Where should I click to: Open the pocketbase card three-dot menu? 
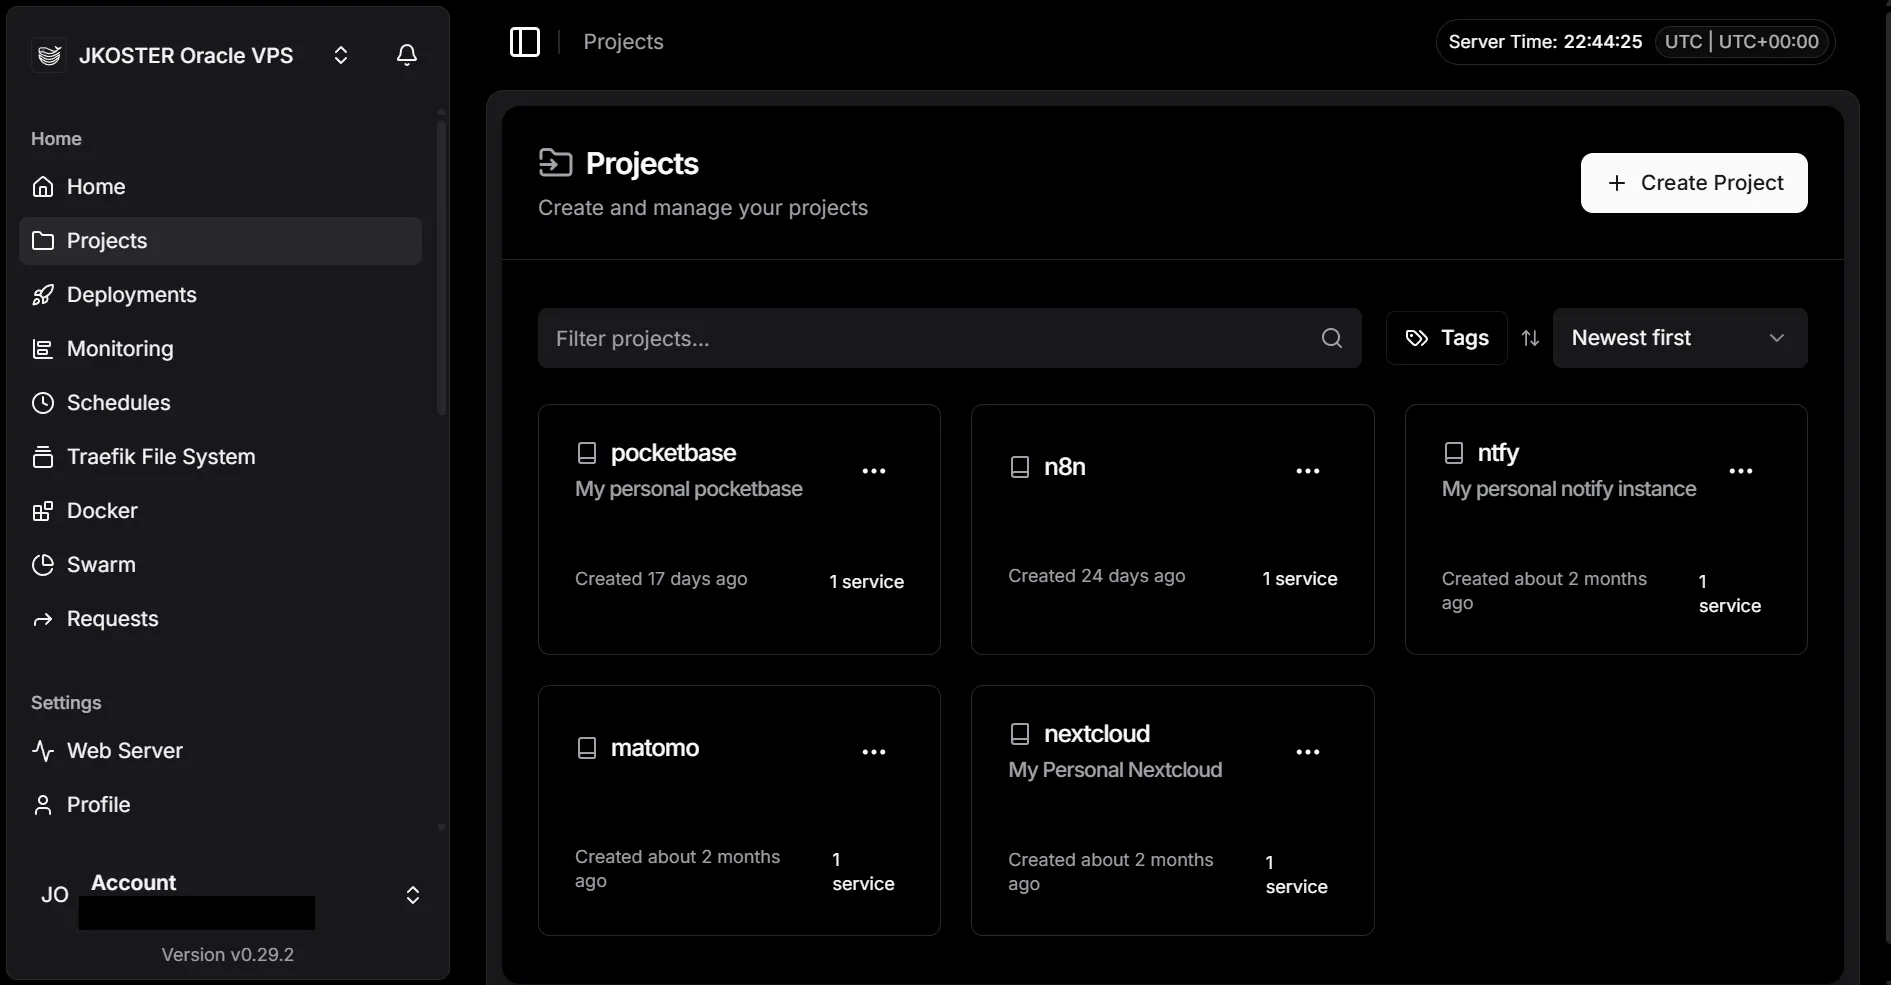[x=874, y=471]
